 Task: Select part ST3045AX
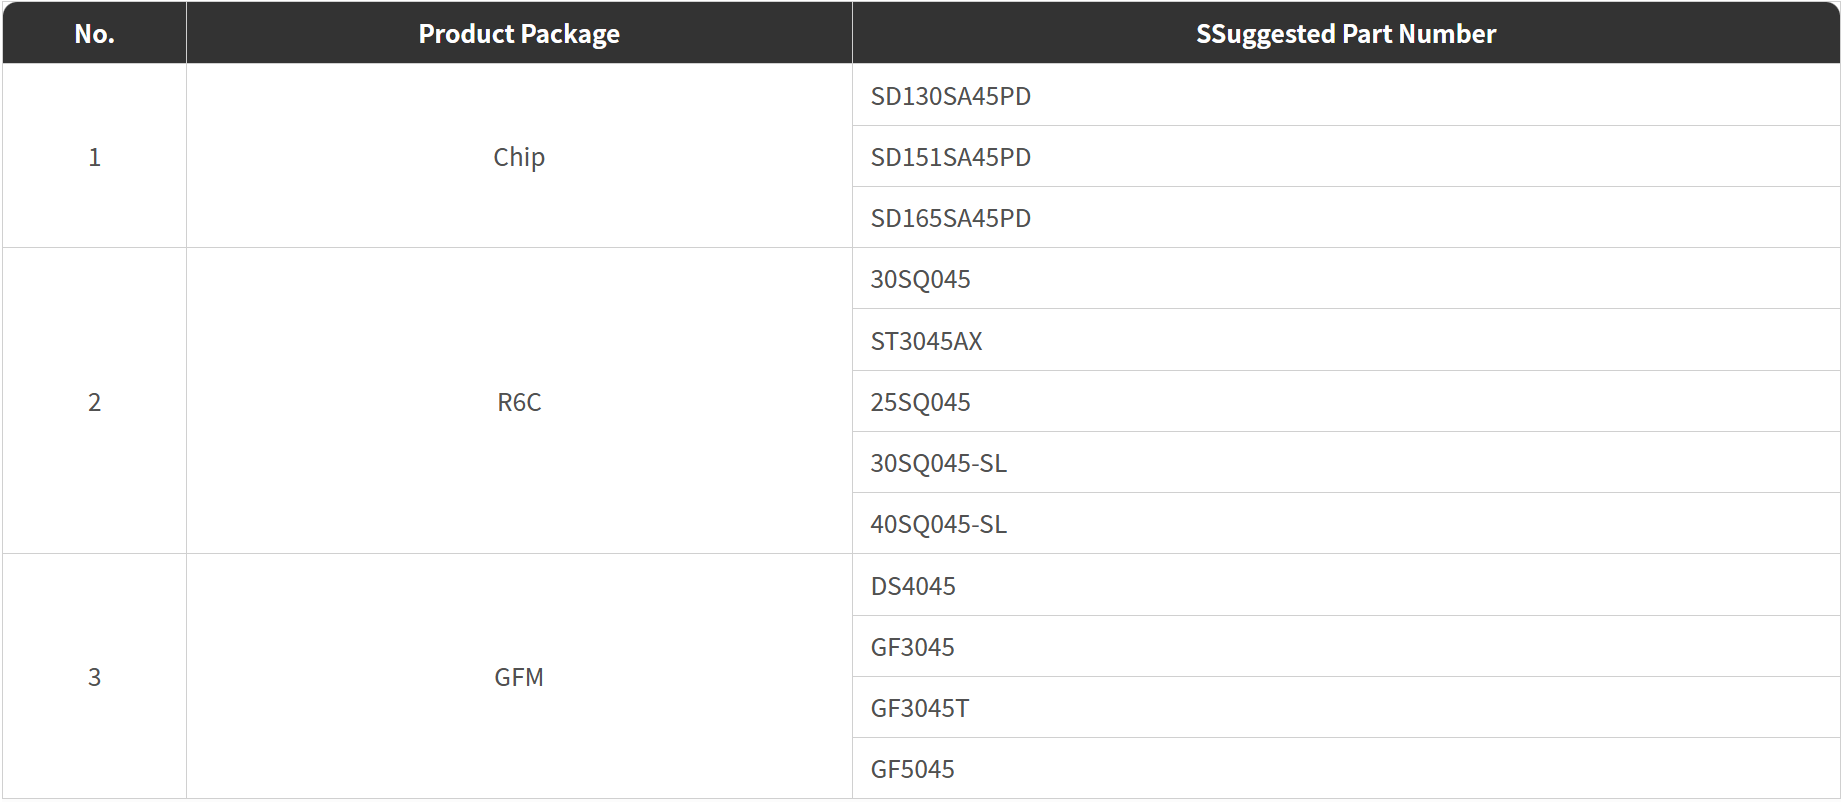point(926,341)
